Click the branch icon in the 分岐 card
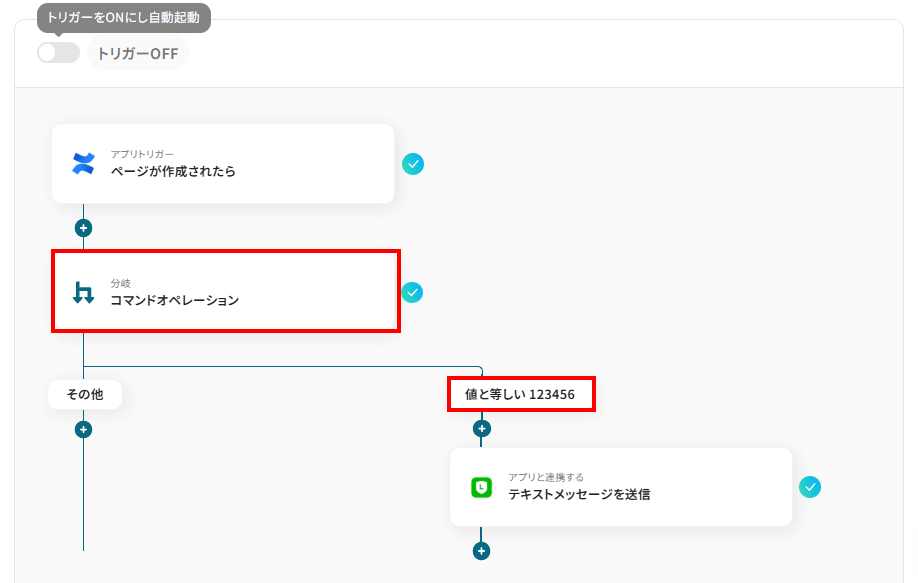The height and width of the screenshot is (583, 918). (x=83, y=292)
